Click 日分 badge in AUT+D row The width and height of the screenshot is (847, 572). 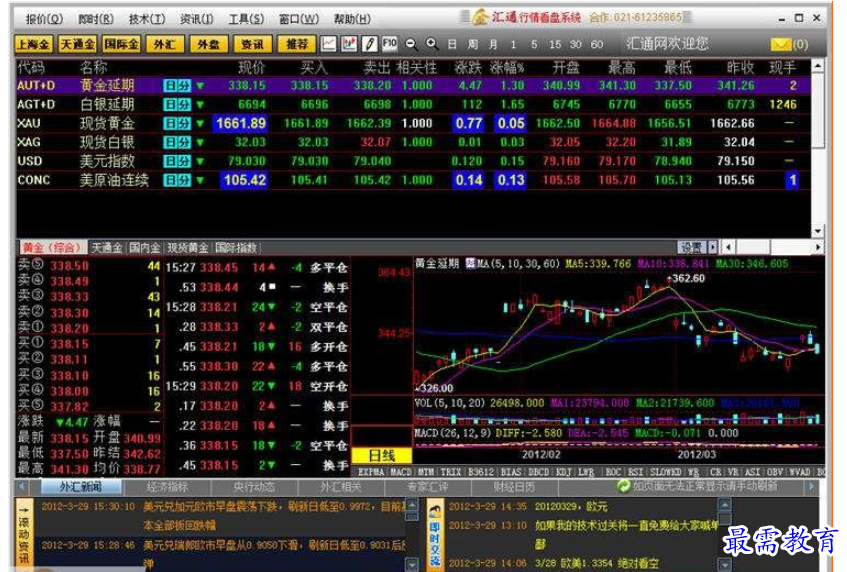(x=177, y=85)
